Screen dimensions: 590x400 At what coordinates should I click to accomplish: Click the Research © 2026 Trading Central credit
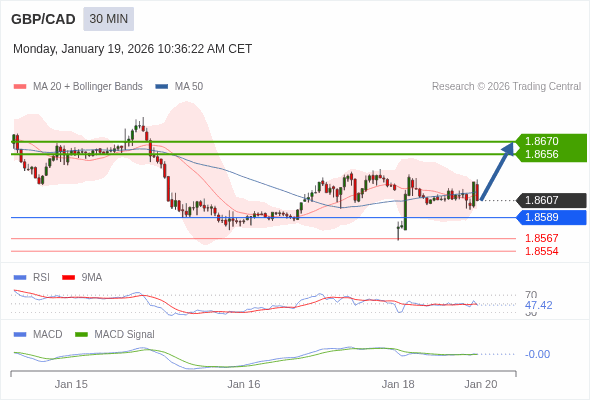506,87
